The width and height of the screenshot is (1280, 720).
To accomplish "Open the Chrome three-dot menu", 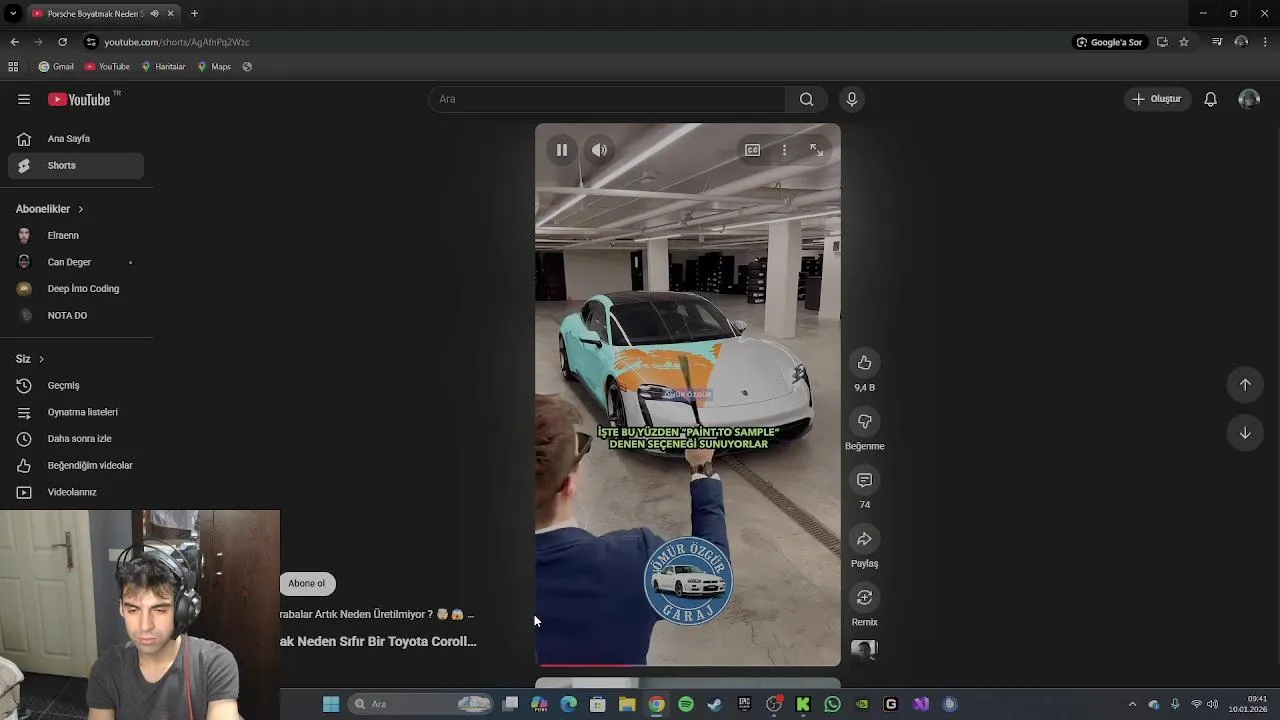I will (1265, 42).
